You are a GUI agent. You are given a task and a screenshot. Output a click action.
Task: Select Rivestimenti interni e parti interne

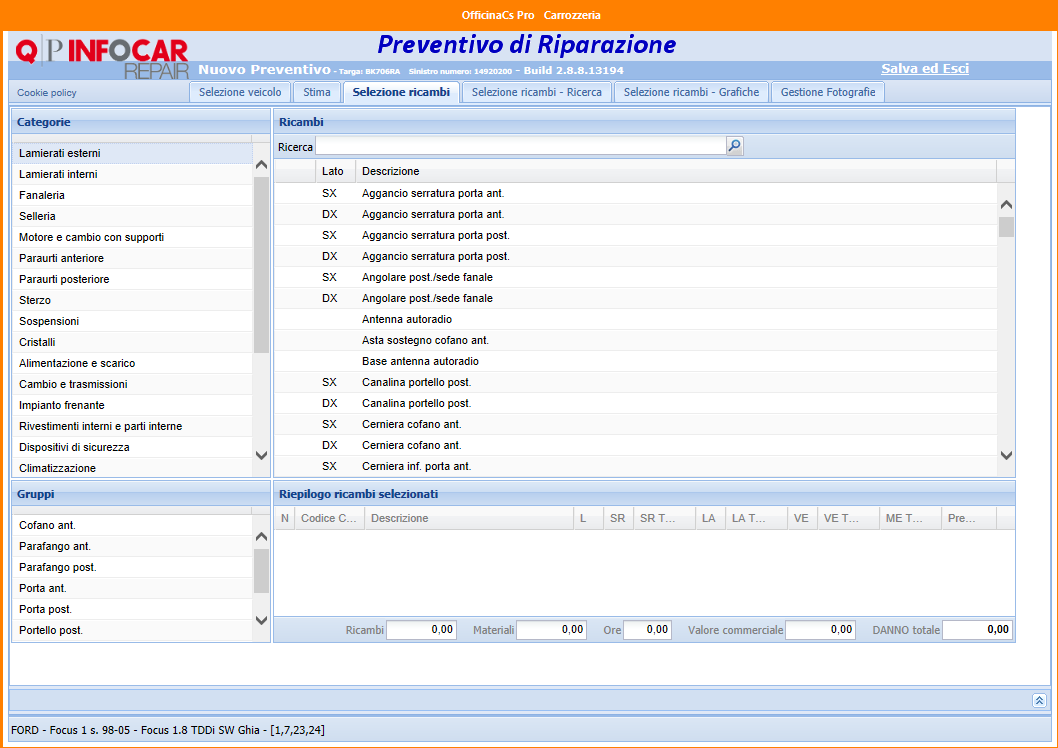[x=132, y=426]
